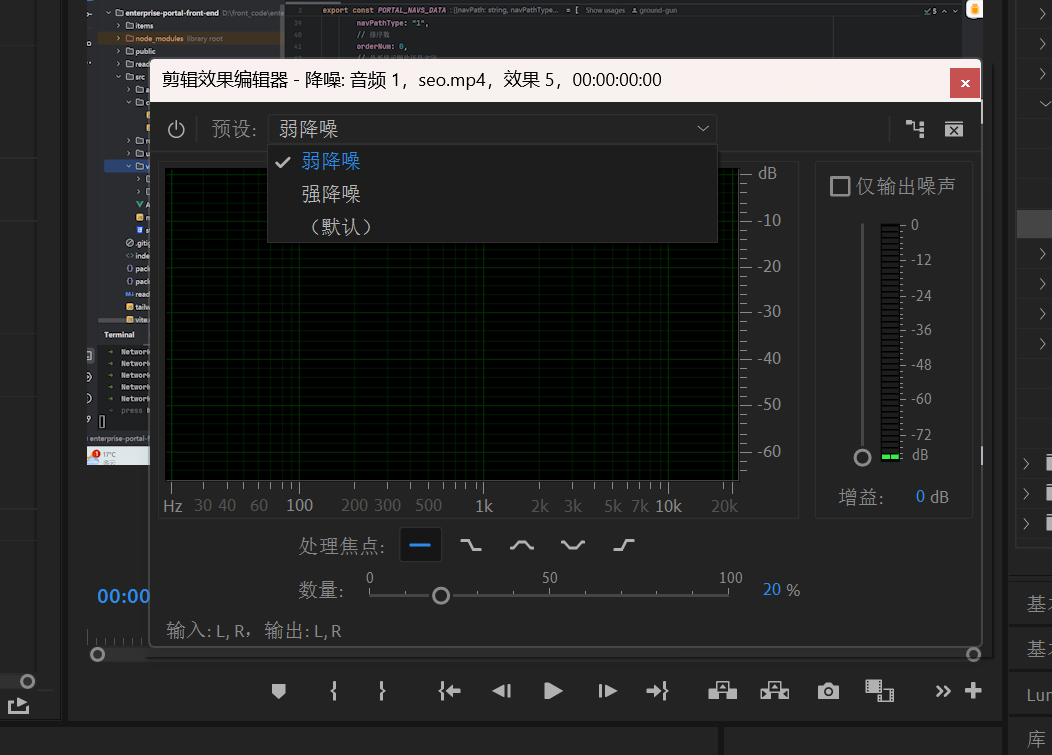Select flat all-frequencies processing focus
The image size is (1052, 755).
tap(420, 545)
